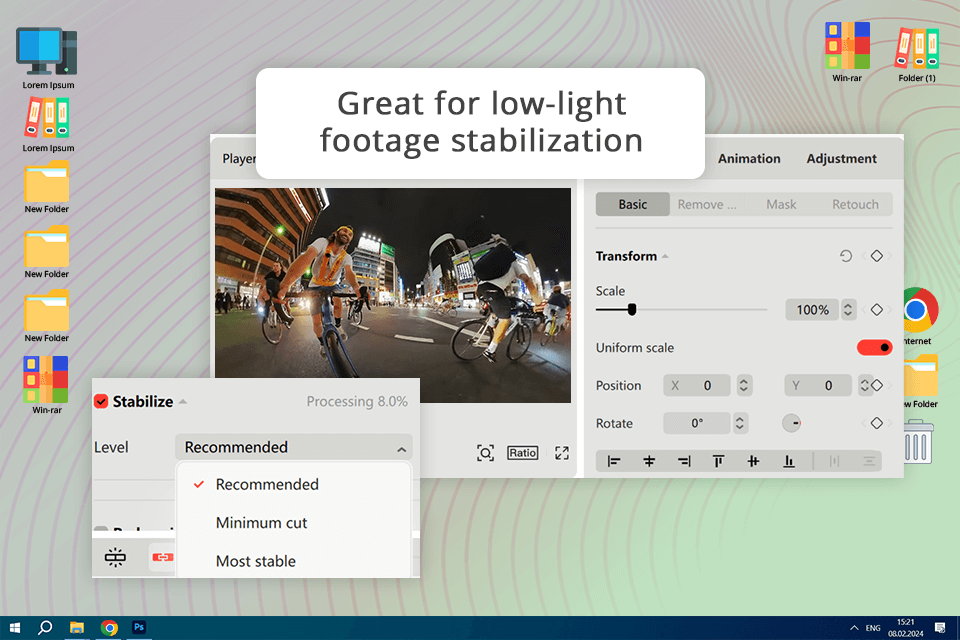Select the Basic sub-tab
Image resolution: width=960 pixels, height=640 pixels.
[632, 205]
